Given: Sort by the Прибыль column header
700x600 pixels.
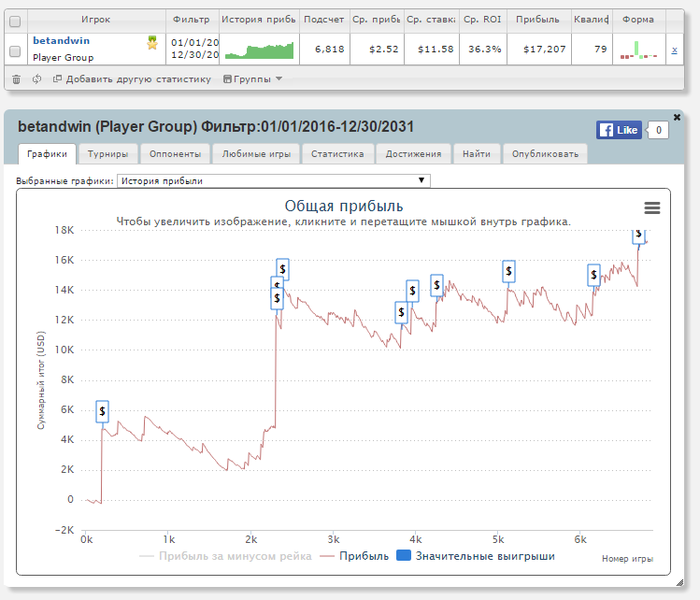Looking at the screenshot, I should (538, 20).
